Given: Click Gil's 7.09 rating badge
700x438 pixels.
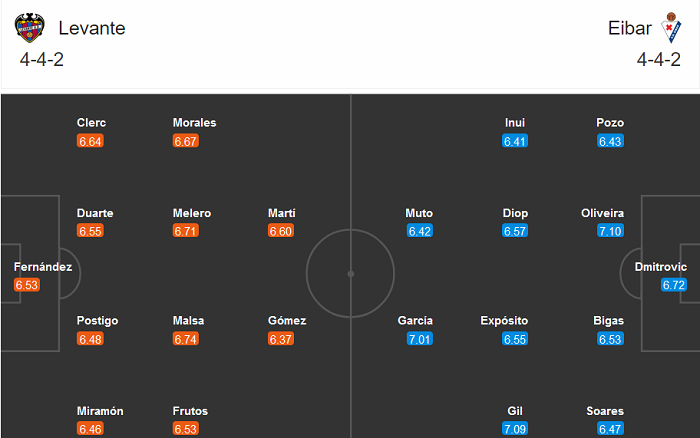Looking at the screenshot, I should pos(515,429).
